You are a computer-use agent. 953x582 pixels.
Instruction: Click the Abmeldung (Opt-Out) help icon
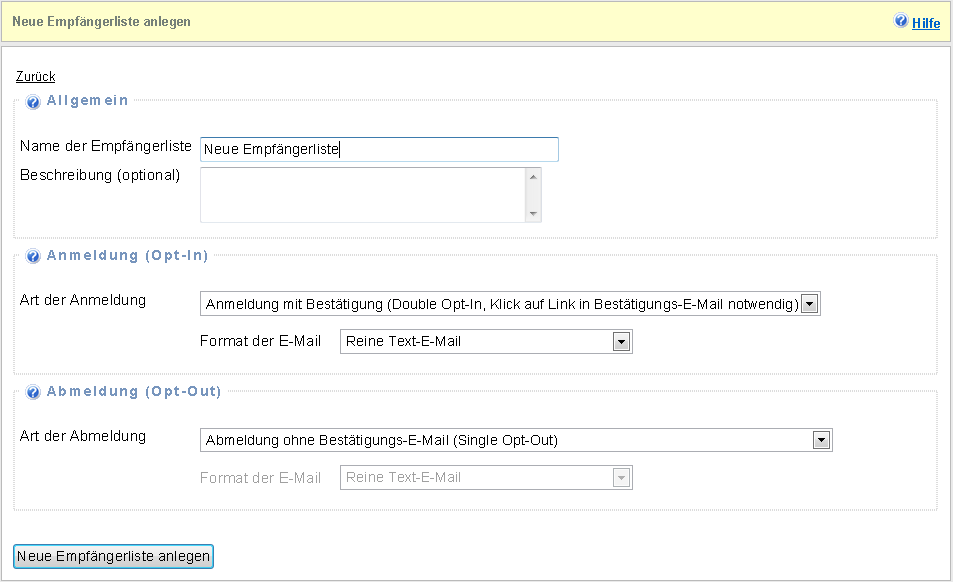(33, 393)
